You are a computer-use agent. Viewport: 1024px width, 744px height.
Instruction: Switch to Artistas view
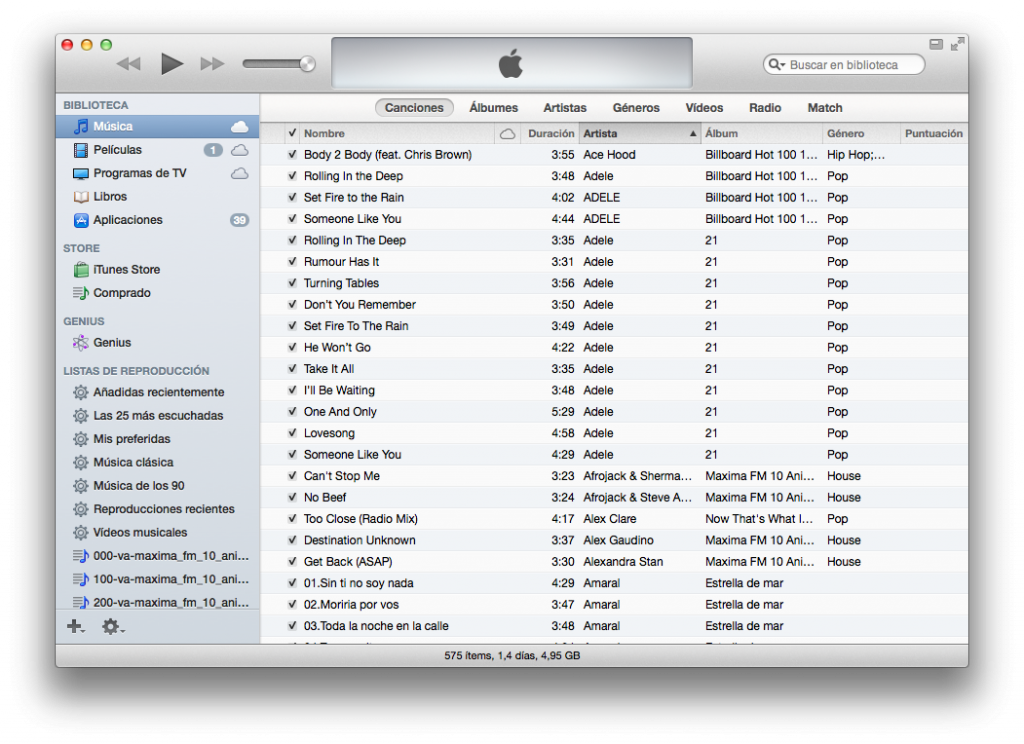click(x=565, y=108)
